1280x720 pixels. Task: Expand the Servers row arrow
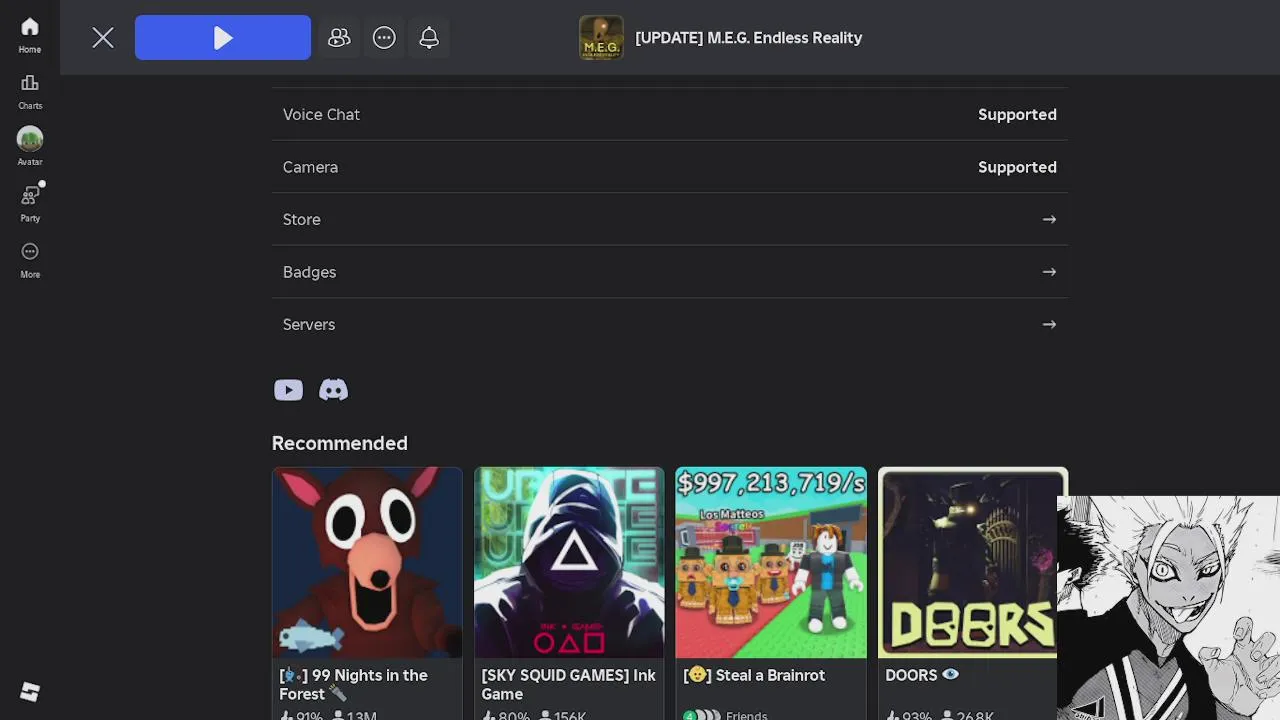tap(1049, 324)
